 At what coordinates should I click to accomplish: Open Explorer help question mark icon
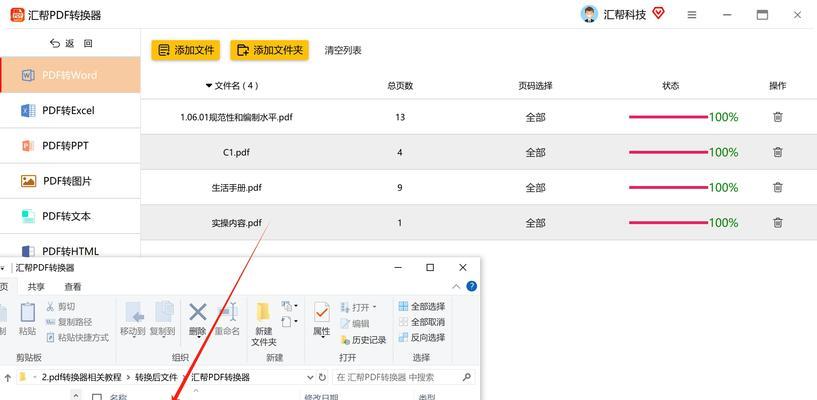[472, 286]
